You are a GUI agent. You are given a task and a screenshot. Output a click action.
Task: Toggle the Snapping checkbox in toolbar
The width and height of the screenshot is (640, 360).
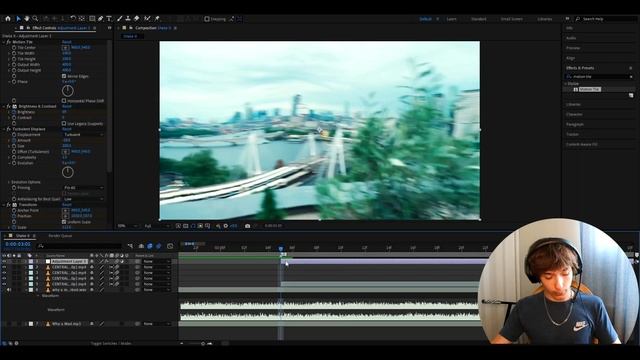click(207, 19)
